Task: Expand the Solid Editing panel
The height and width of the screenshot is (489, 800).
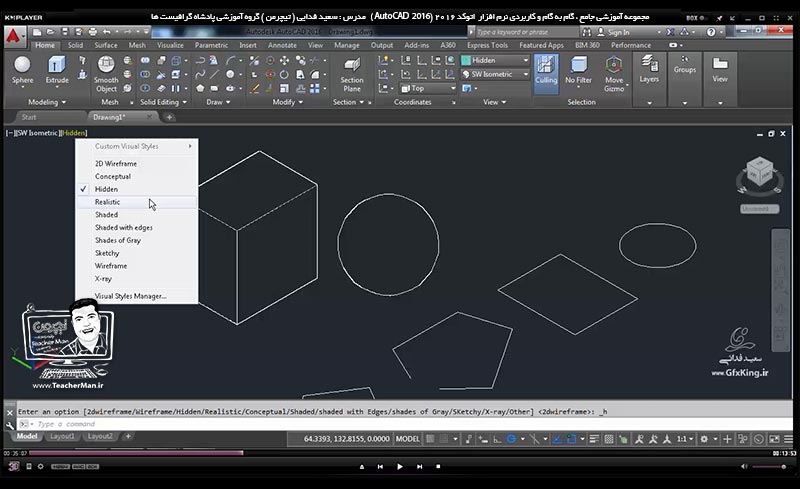Action: [163, 102]
